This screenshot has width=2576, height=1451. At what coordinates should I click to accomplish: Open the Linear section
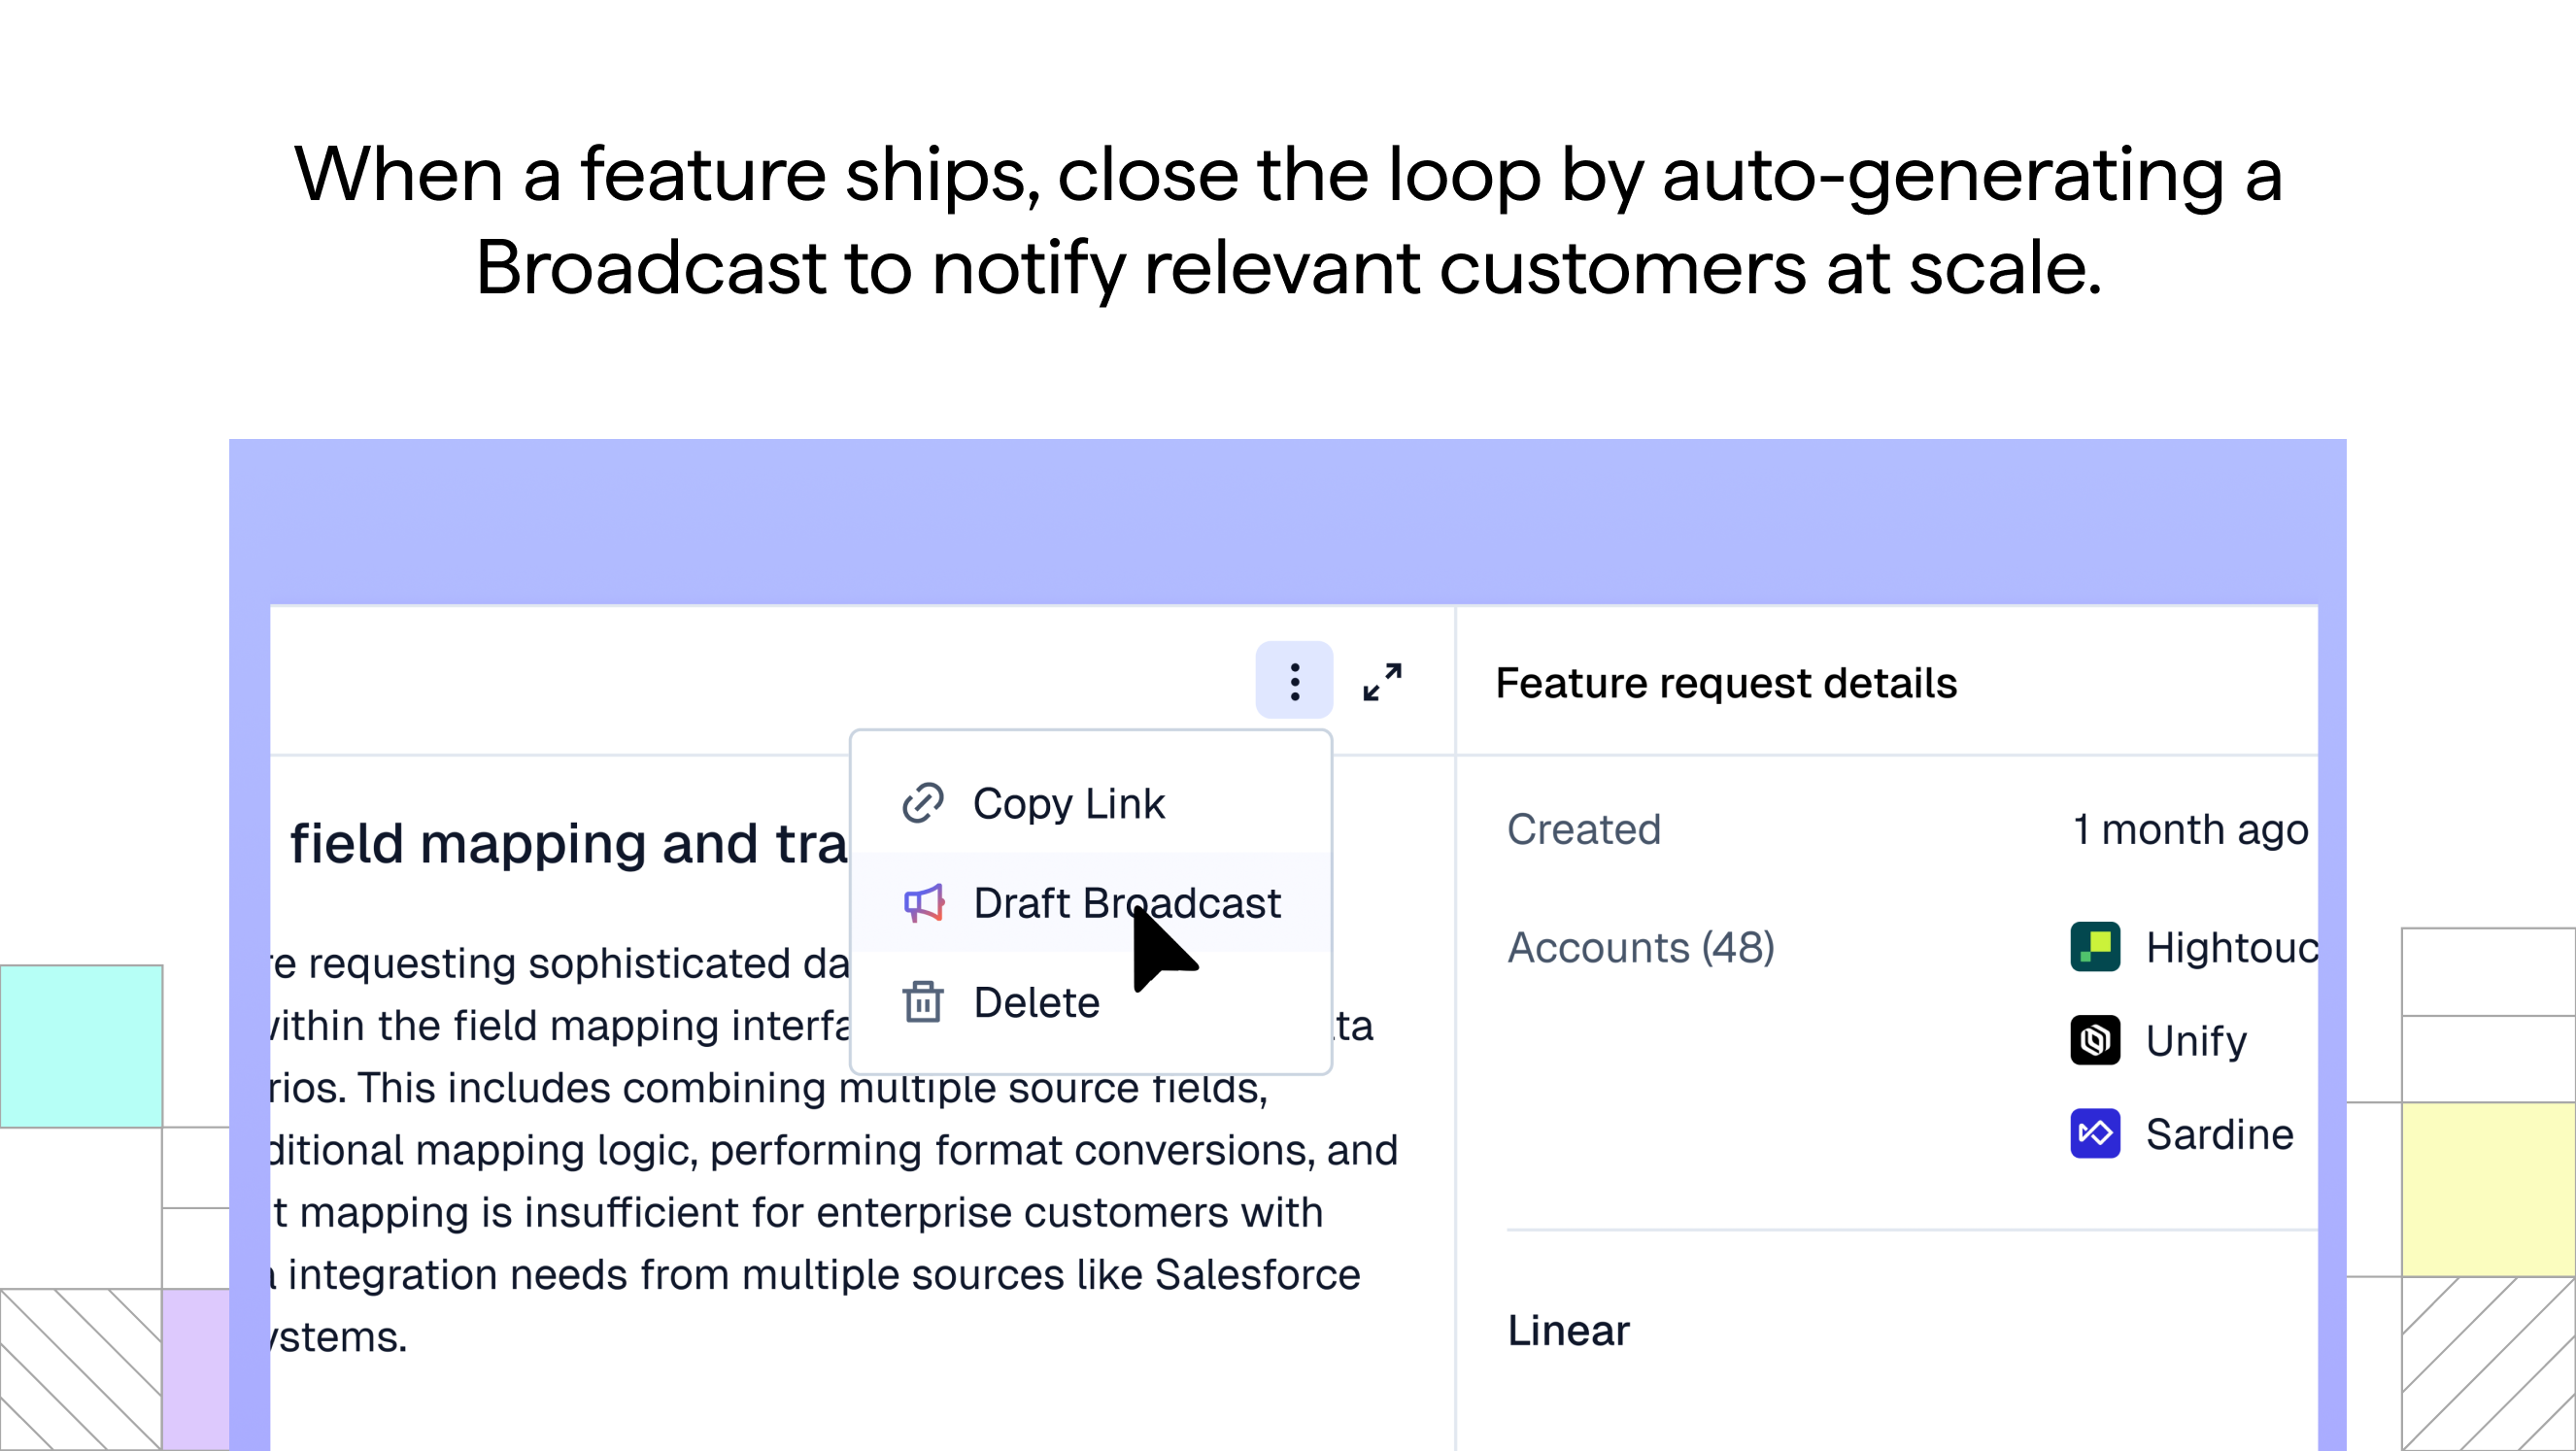1567,1330
